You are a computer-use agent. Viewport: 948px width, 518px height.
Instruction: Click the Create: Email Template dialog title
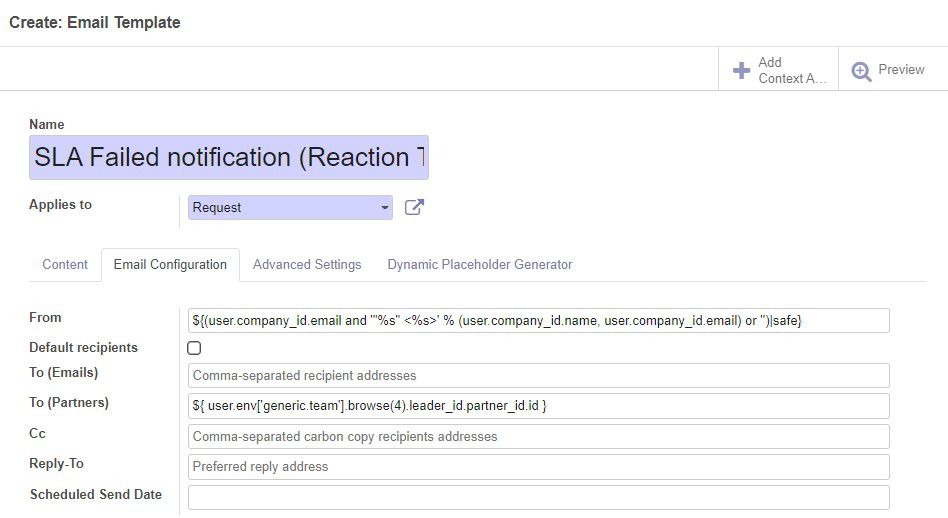pos(95,22)
